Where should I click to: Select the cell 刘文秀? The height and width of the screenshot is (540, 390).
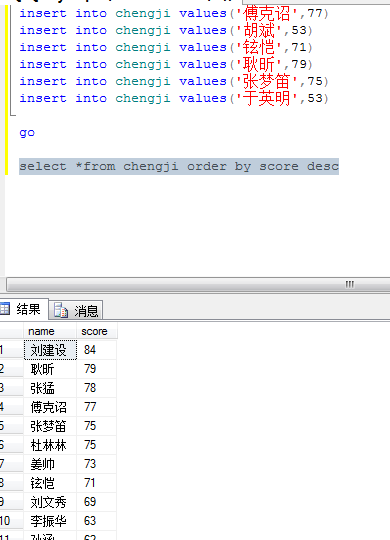click(x=50, y=502)
